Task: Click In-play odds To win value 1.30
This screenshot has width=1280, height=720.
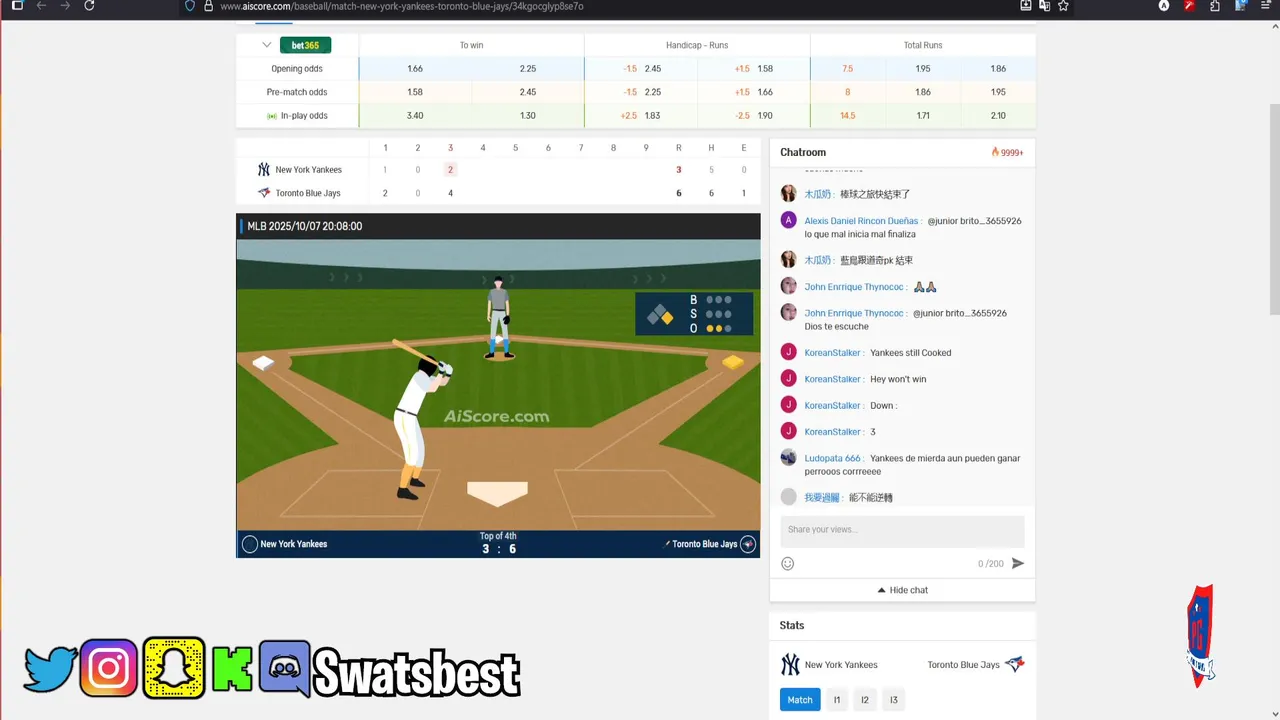Action: point(528,116)
